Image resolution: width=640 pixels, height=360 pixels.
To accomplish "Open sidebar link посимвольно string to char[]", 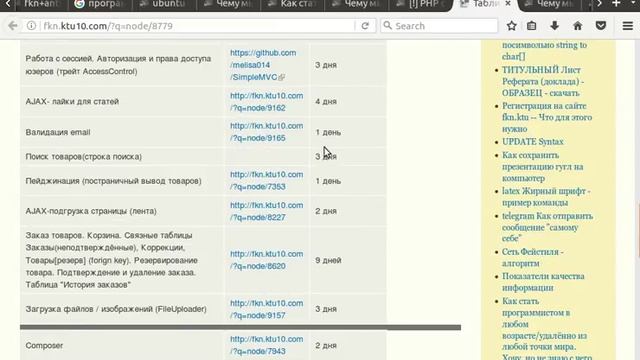I will tap(544, 51).
